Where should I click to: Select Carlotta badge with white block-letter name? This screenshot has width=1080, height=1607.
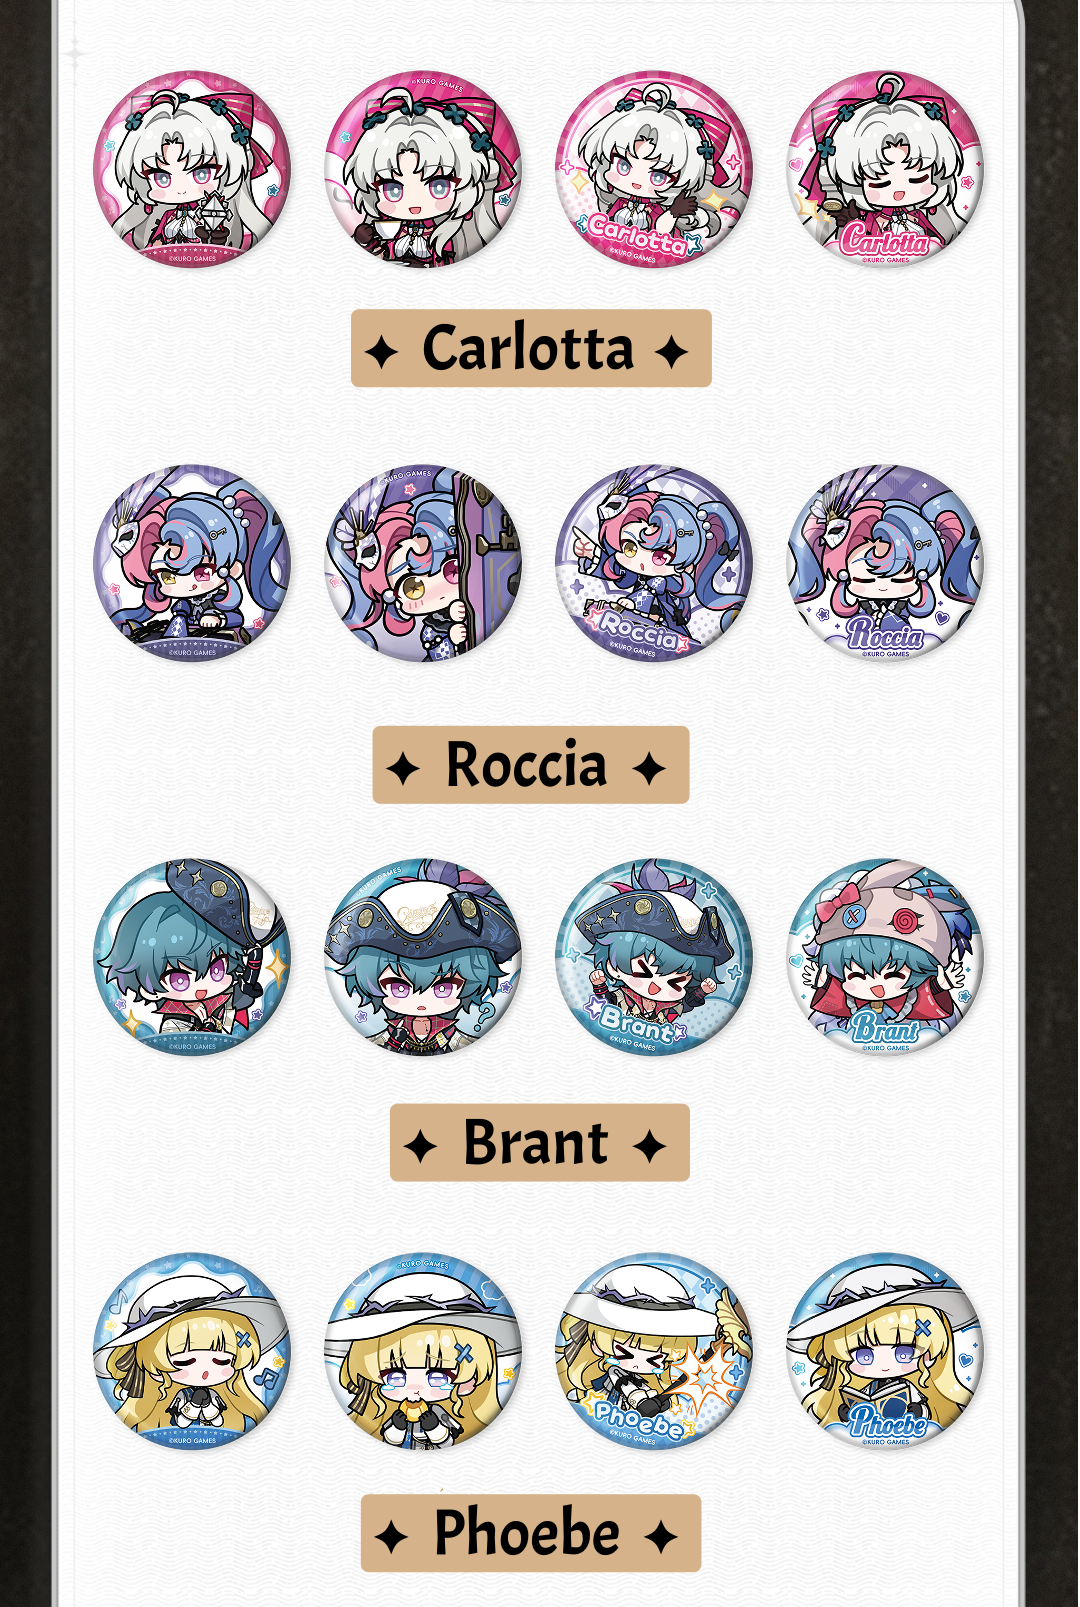[654, 169]
